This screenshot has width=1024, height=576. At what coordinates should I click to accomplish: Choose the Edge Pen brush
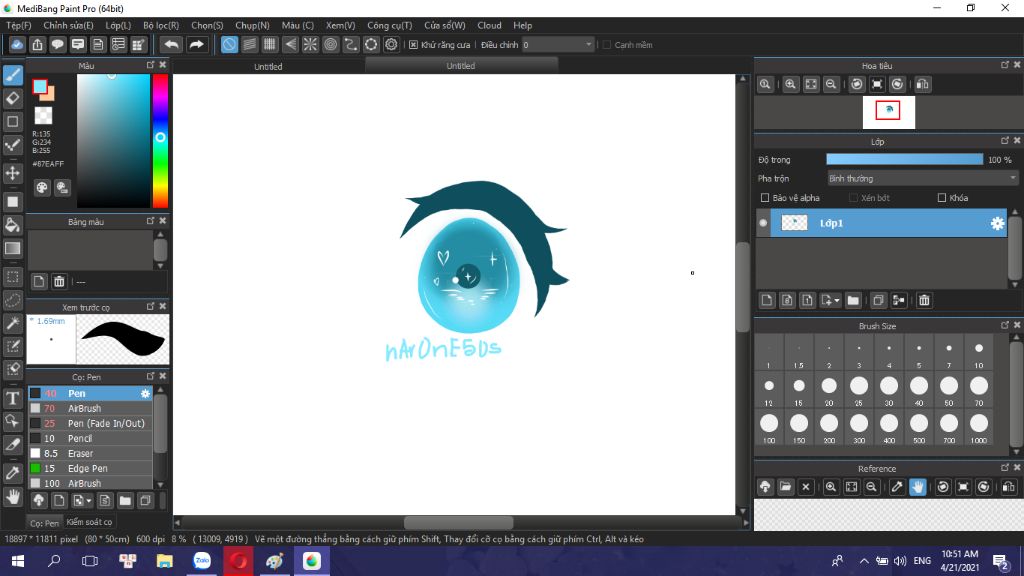tap(90, 468)
